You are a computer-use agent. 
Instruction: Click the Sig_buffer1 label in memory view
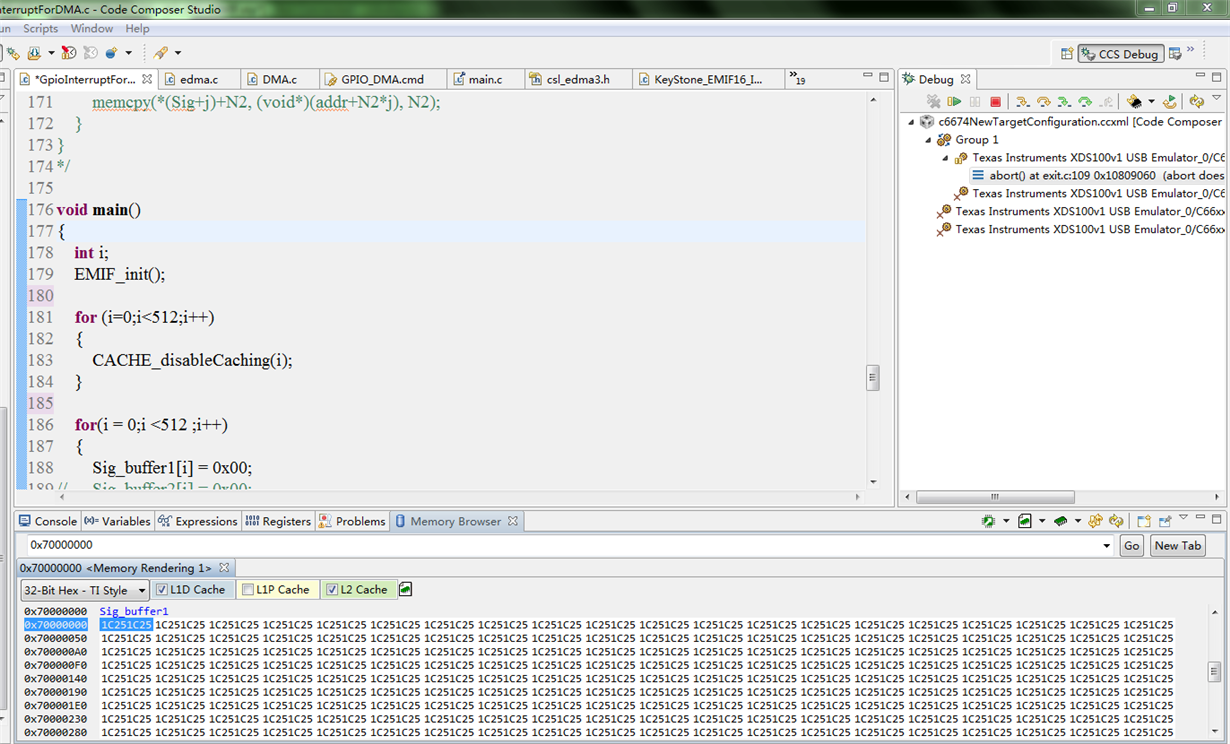click(134, 611)
